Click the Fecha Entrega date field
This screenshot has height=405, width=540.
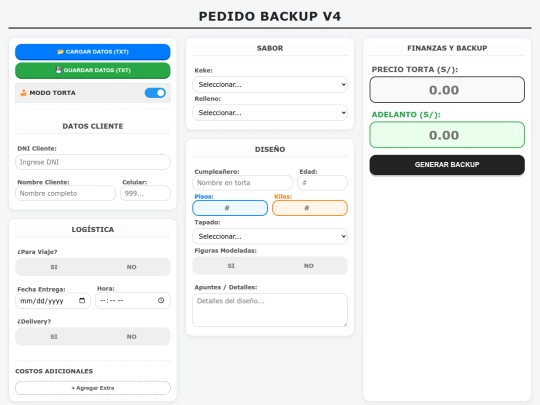pos(53,301)
